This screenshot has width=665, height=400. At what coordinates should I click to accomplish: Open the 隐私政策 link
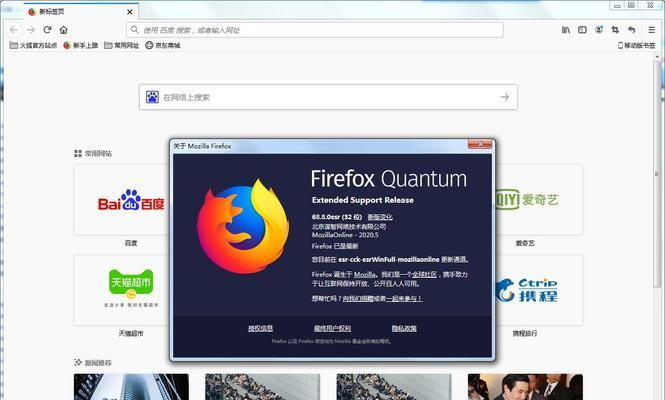[404, 328]
